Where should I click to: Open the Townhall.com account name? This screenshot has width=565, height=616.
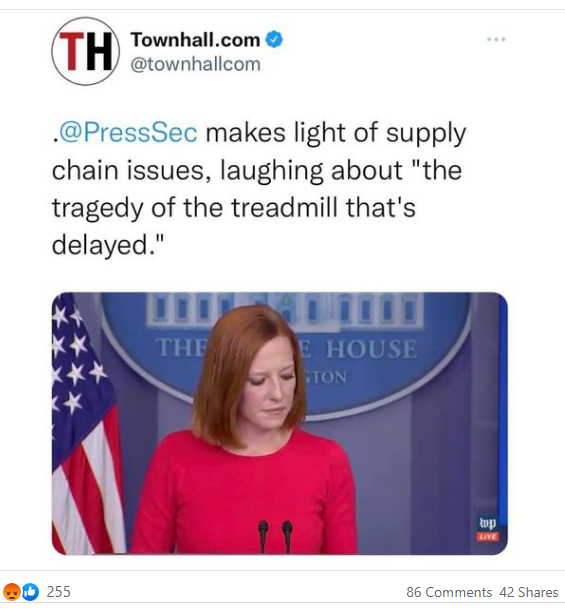point(195,40)
